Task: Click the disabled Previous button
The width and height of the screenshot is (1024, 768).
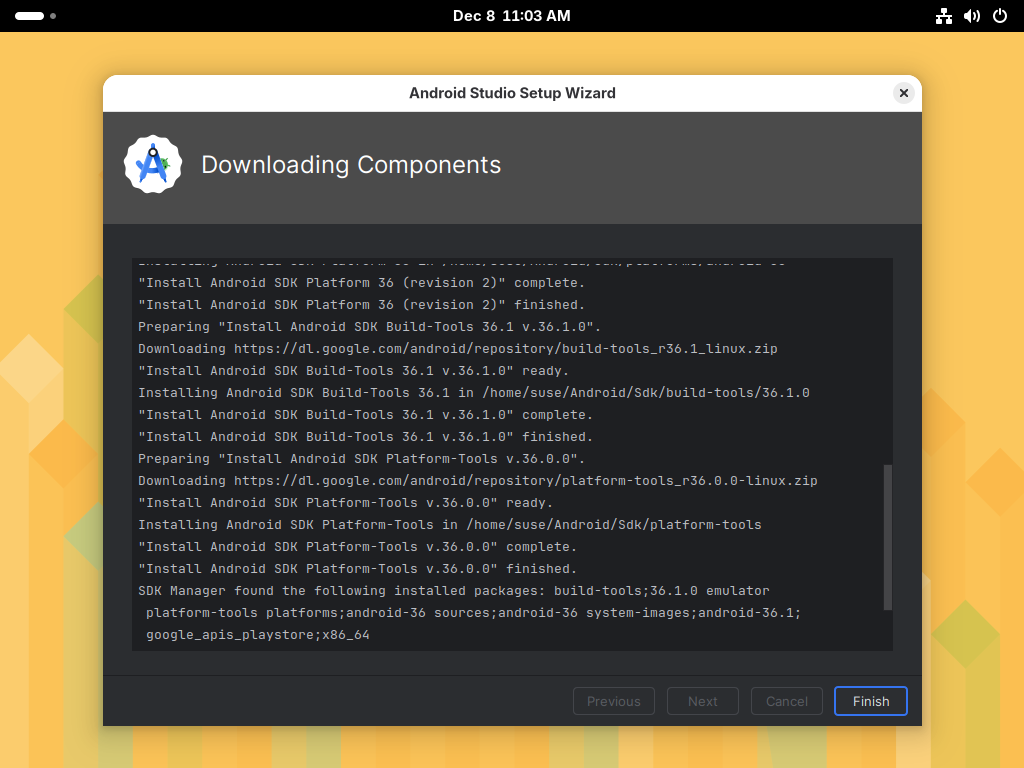Action: [613, 701]
